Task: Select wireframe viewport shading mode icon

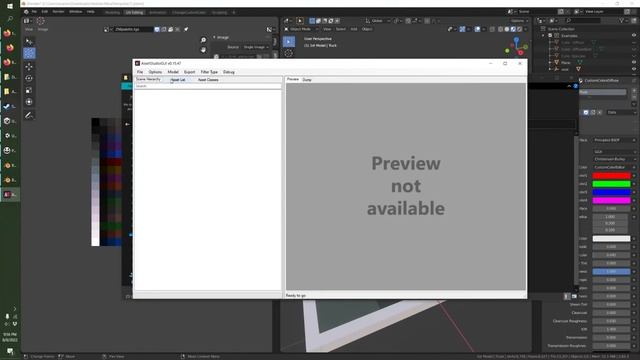Action: click(501, 29)
